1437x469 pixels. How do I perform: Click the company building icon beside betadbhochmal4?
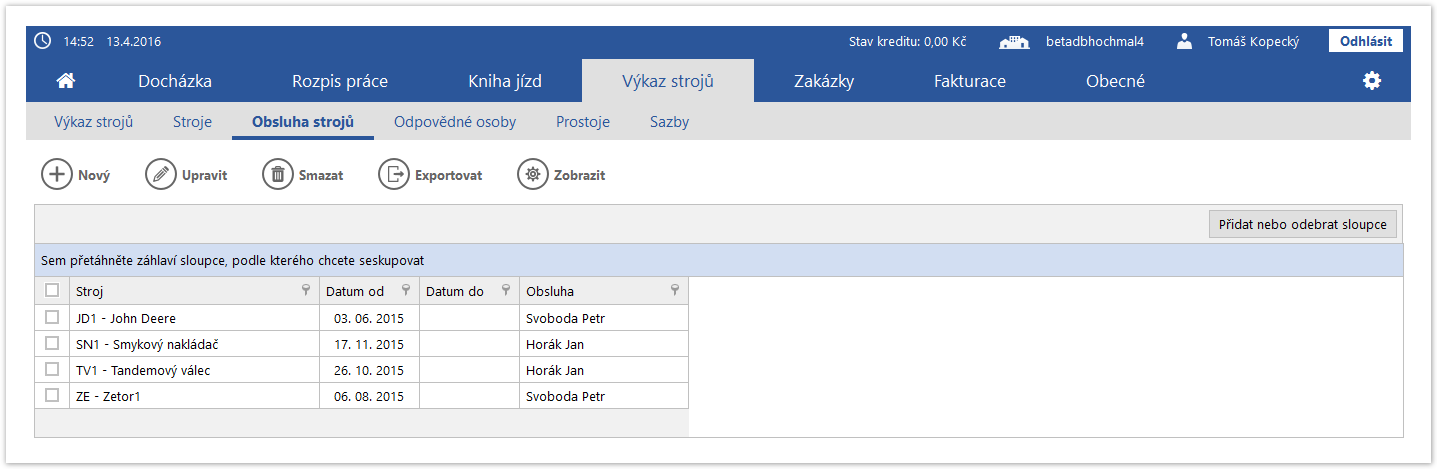tap(1015, 41)
